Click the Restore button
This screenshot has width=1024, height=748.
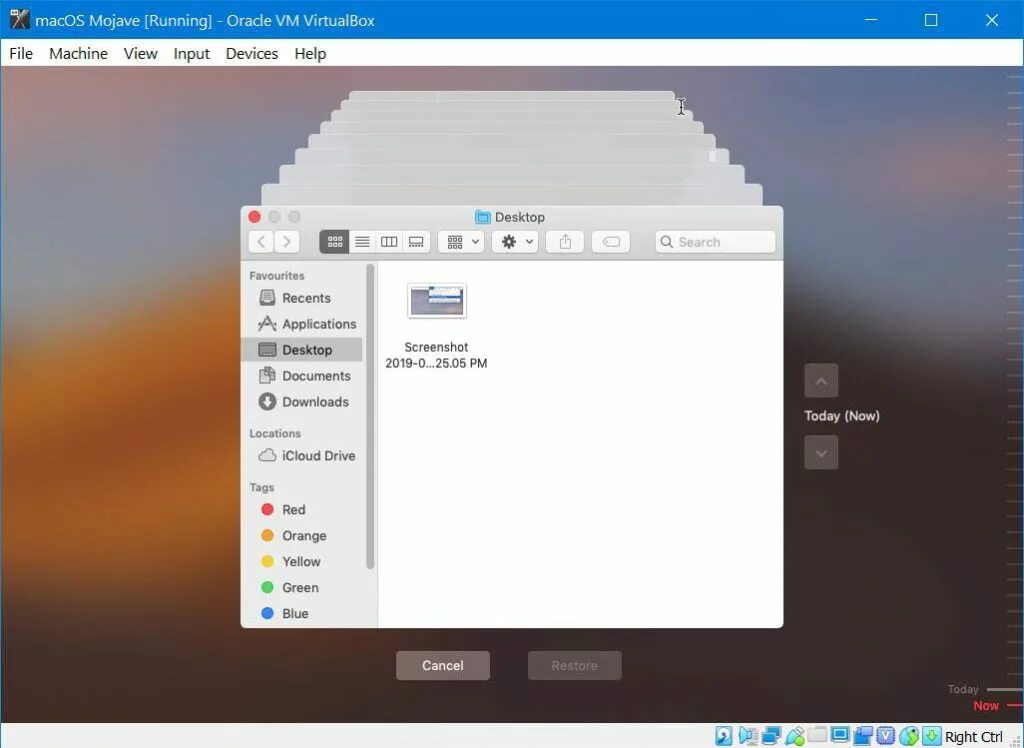[x=575, y=665]
